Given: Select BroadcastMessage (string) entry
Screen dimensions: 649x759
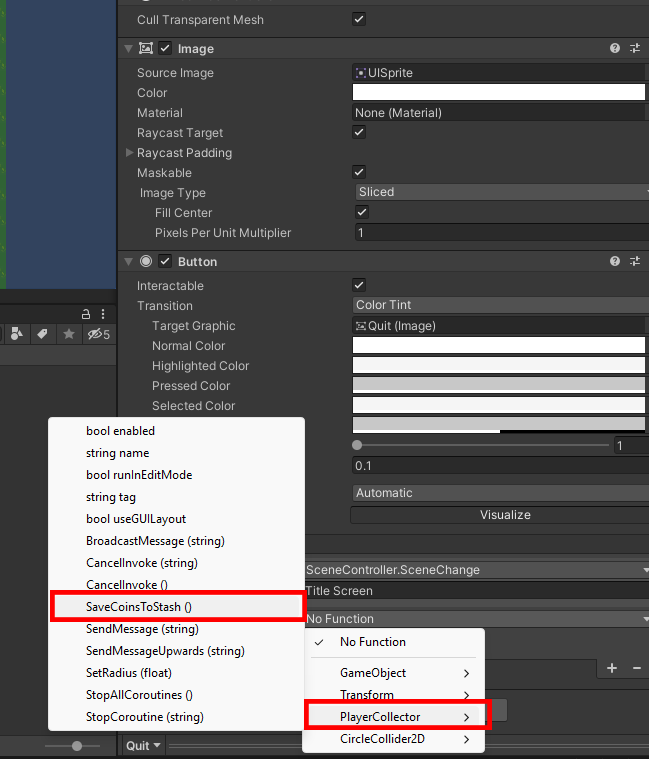Looking at the screenshot, I should [177, 541].
